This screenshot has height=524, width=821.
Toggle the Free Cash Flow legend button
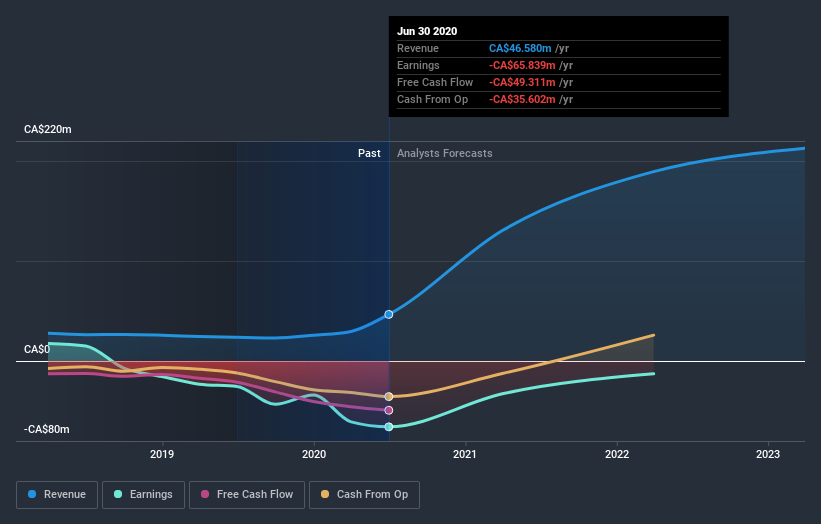coord(247,495)
